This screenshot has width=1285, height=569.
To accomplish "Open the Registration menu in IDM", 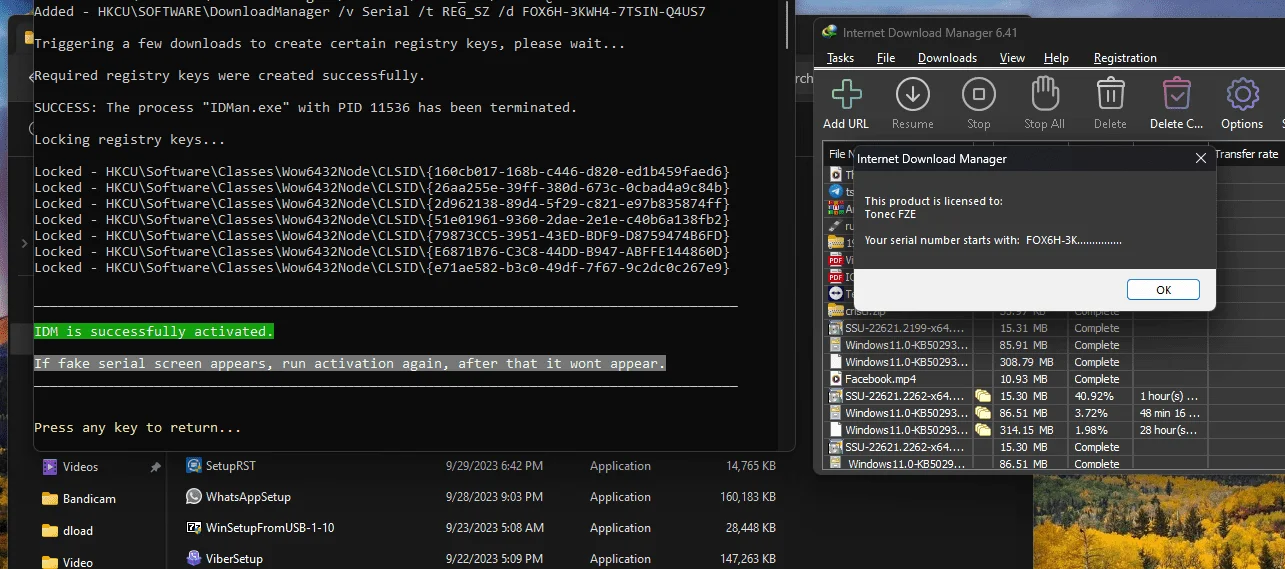I will (x=1125, y=58).
